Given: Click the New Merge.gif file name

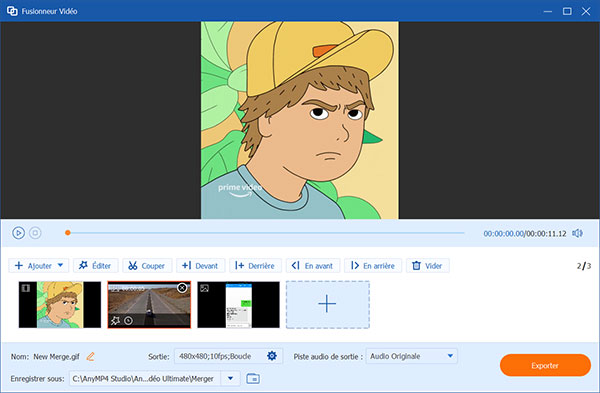Looking at the screenshot, I should (x=56, y=357).
